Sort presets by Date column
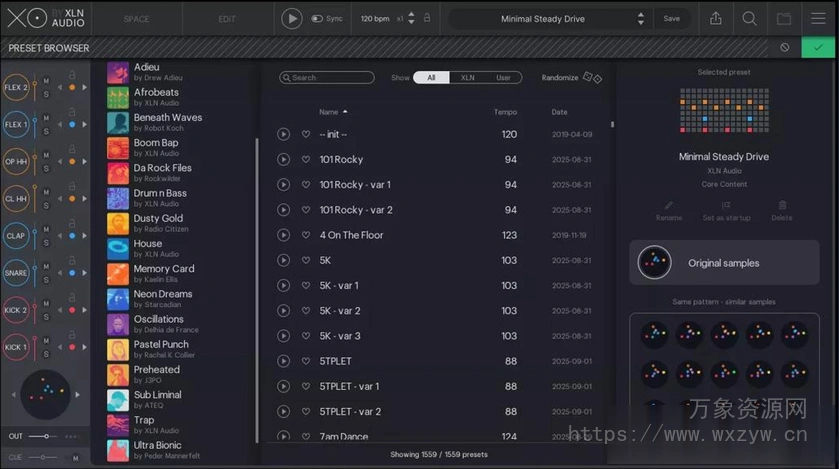 (x=559, y=112)
